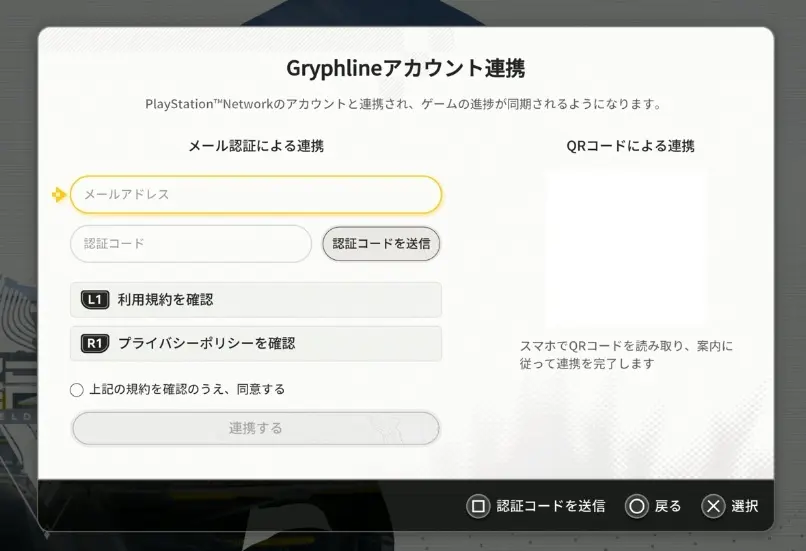
Task: Click the L1 button icon
Action: tap(94, 299)
